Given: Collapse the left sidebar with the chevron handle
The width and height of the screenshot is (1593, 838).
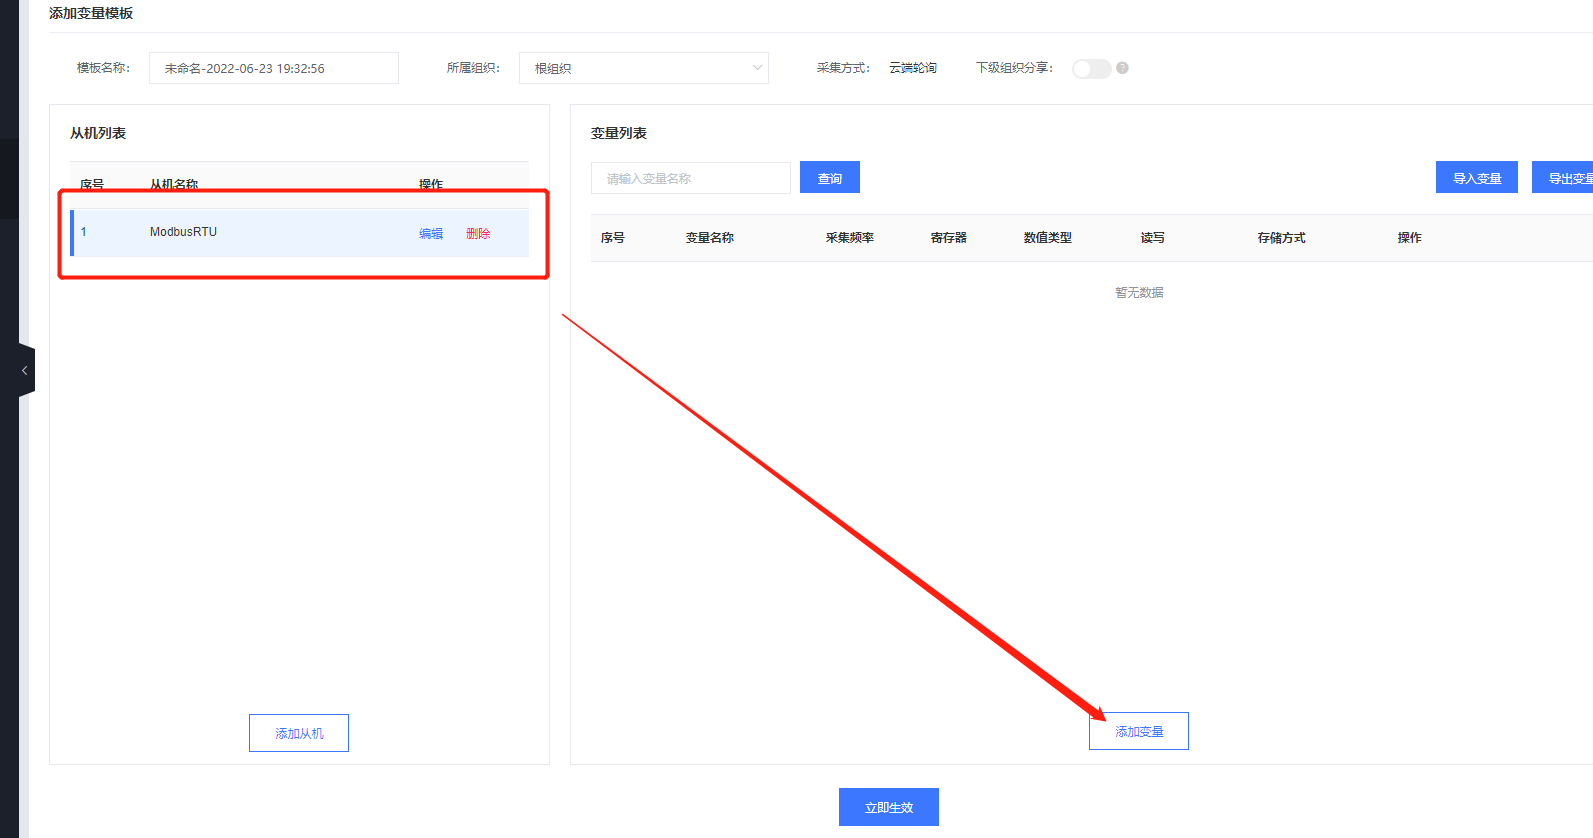Looking at the screenshot, I should coord(25,370).
